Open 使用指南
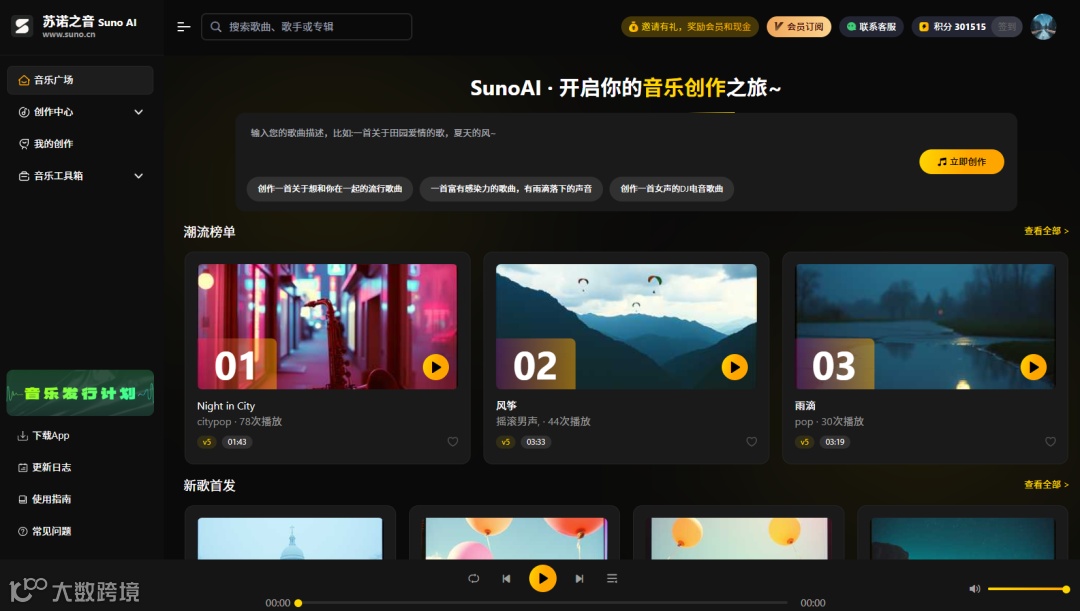The image size is (1080, 611). 45,499
